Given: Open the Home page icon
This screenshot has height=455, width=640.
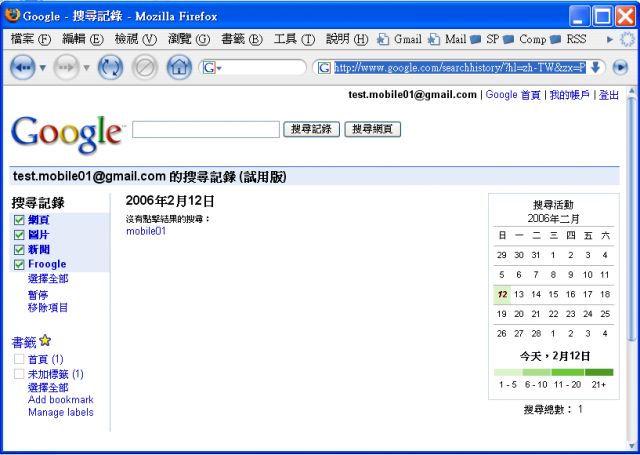Looking at the screenshot, I should [179, 67].
